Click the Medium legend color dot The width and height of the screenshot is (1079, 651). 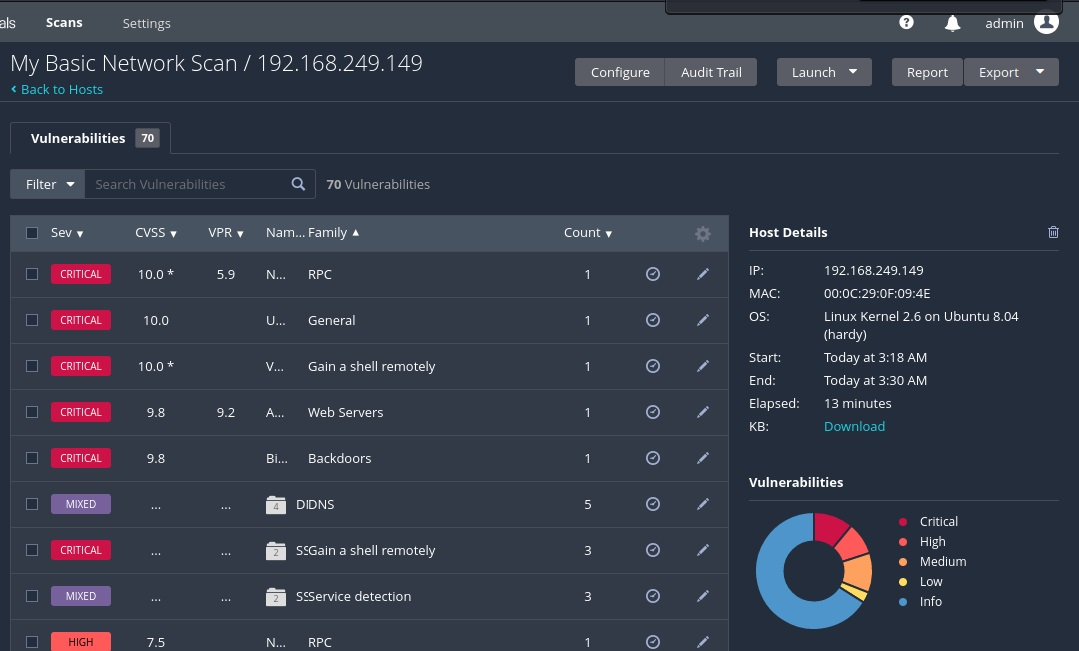coord(903,562)
